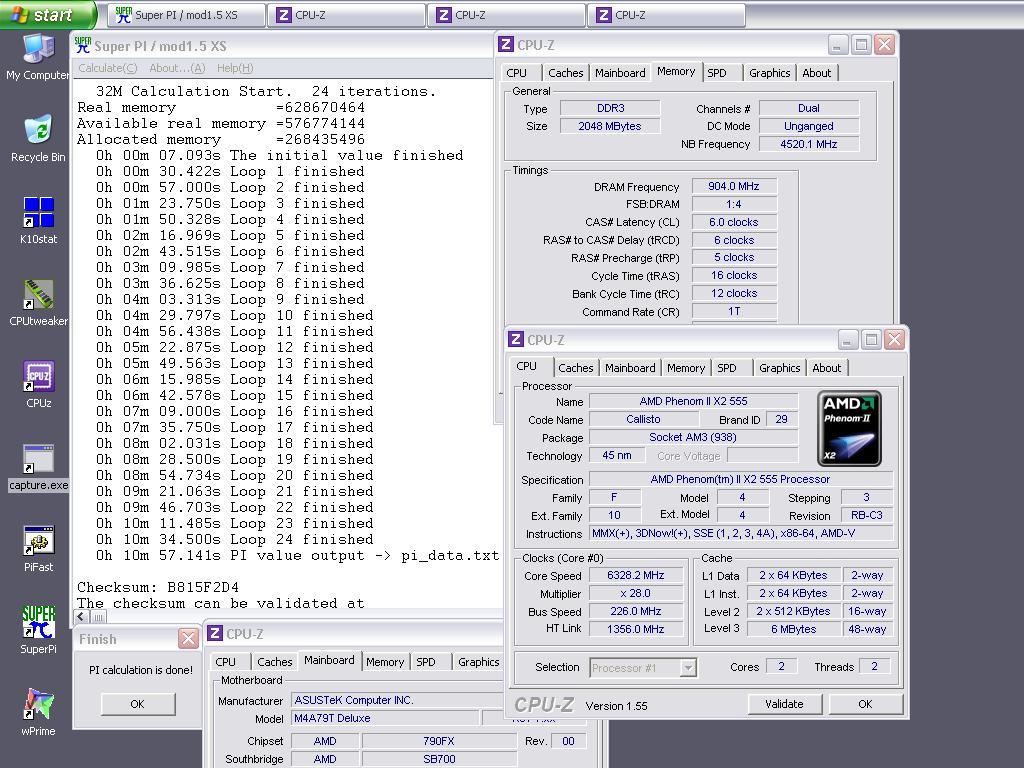This screenshot has height=768, width=1024.
Task: Switch to the second CPU-Z taskbar button
Action: [x=506, y=15]
